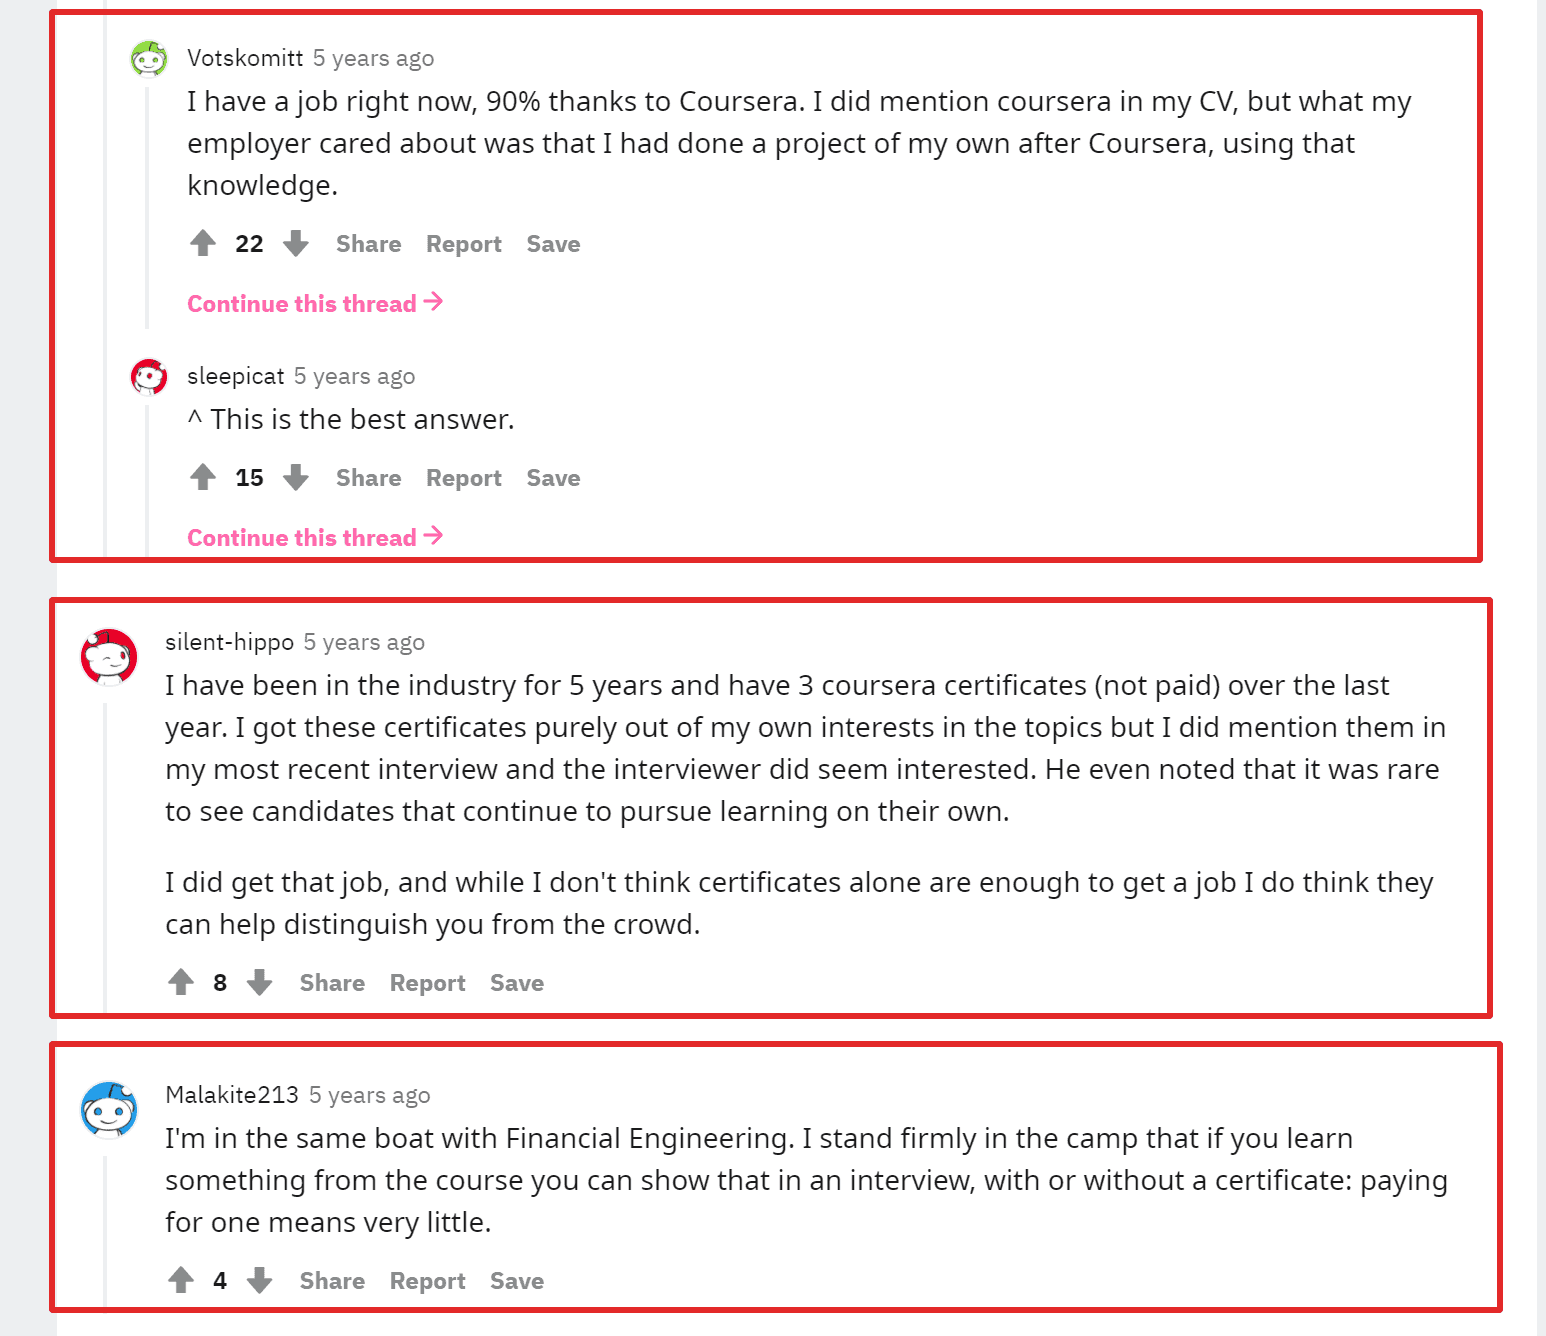Report Malakite213's comment

coord(427,1281)
